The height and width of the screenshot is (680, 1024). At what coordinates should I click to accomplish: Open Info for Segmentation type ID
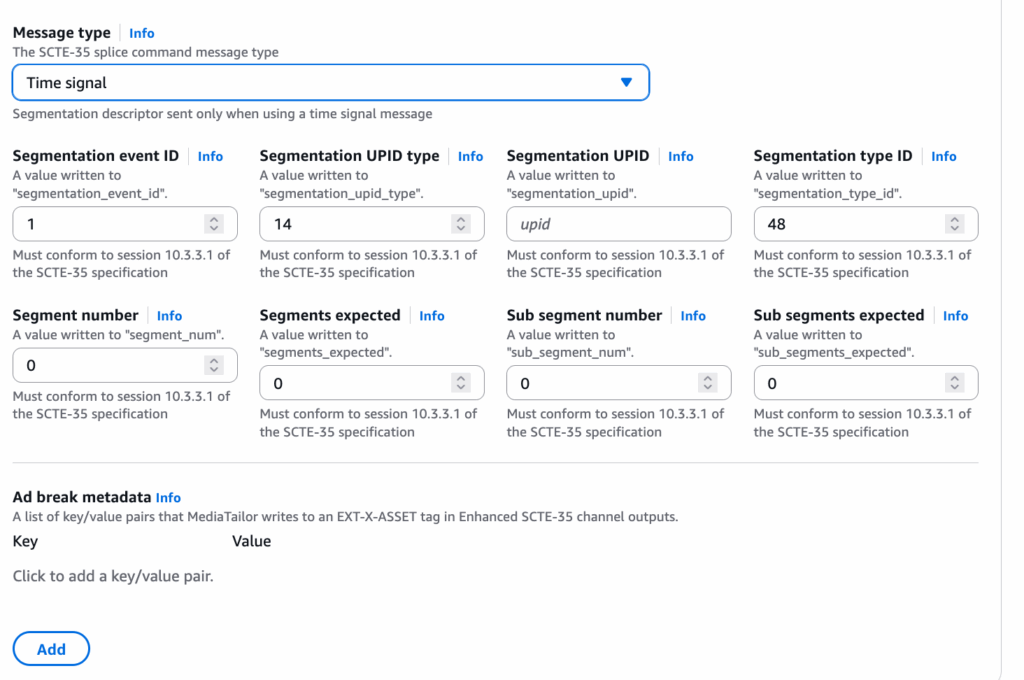coord(943,156)
